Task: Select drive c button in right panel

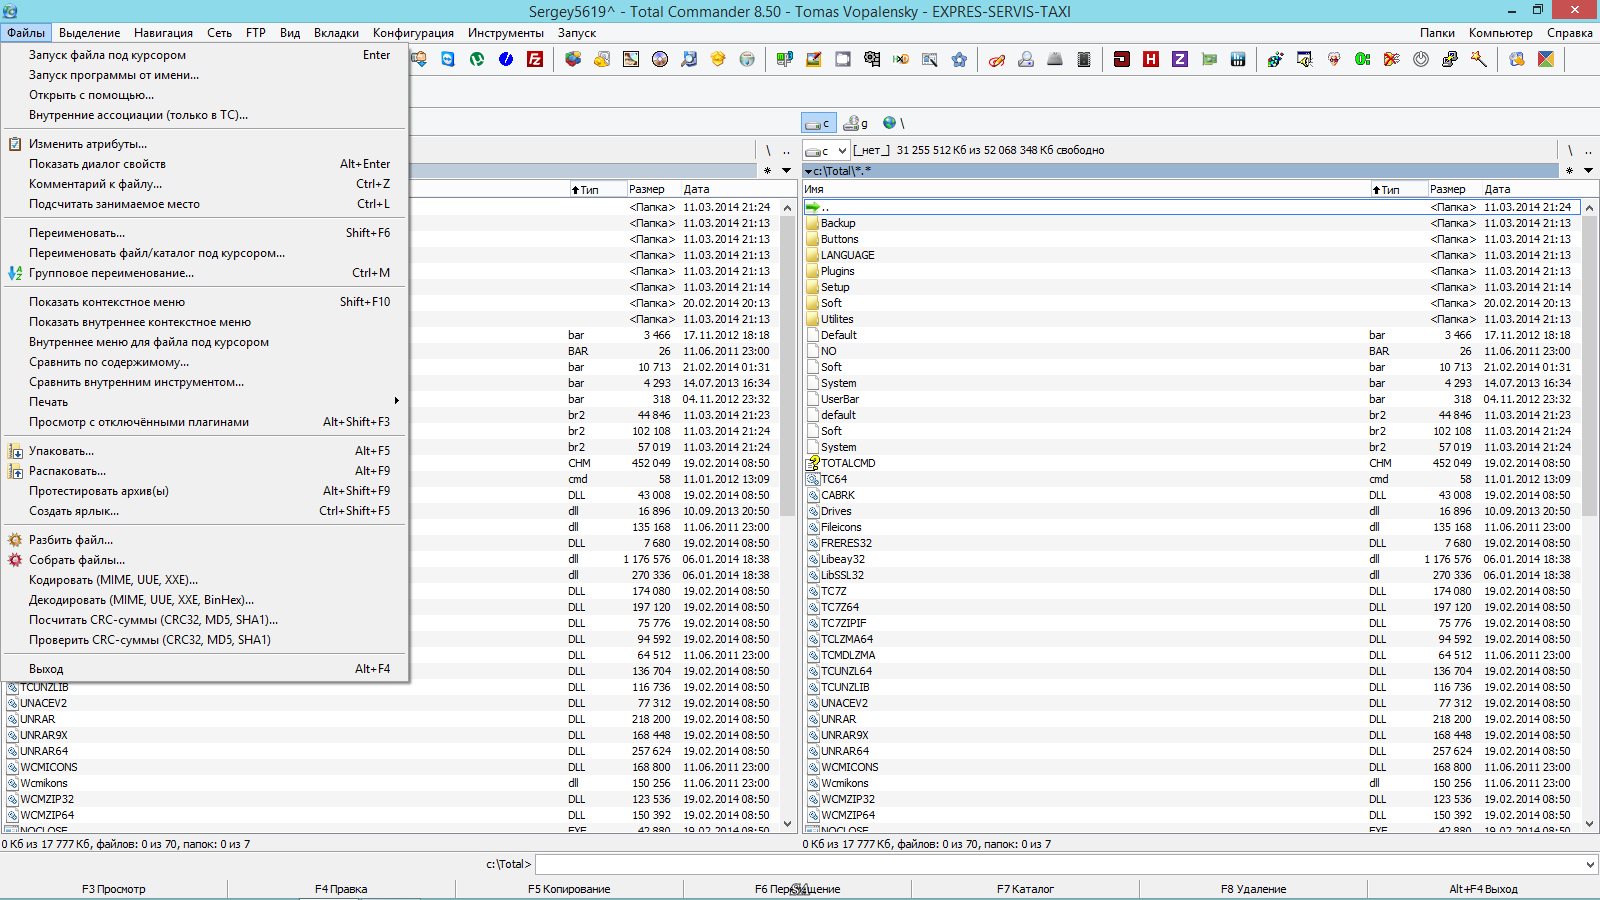Action: coord(819,123)
